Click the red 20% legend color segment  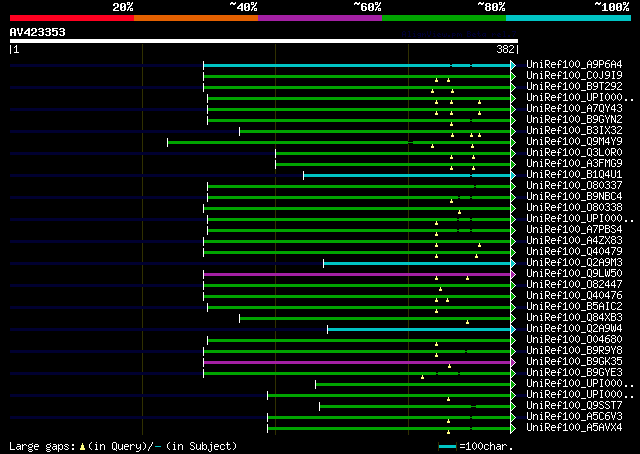coord(72,18)
